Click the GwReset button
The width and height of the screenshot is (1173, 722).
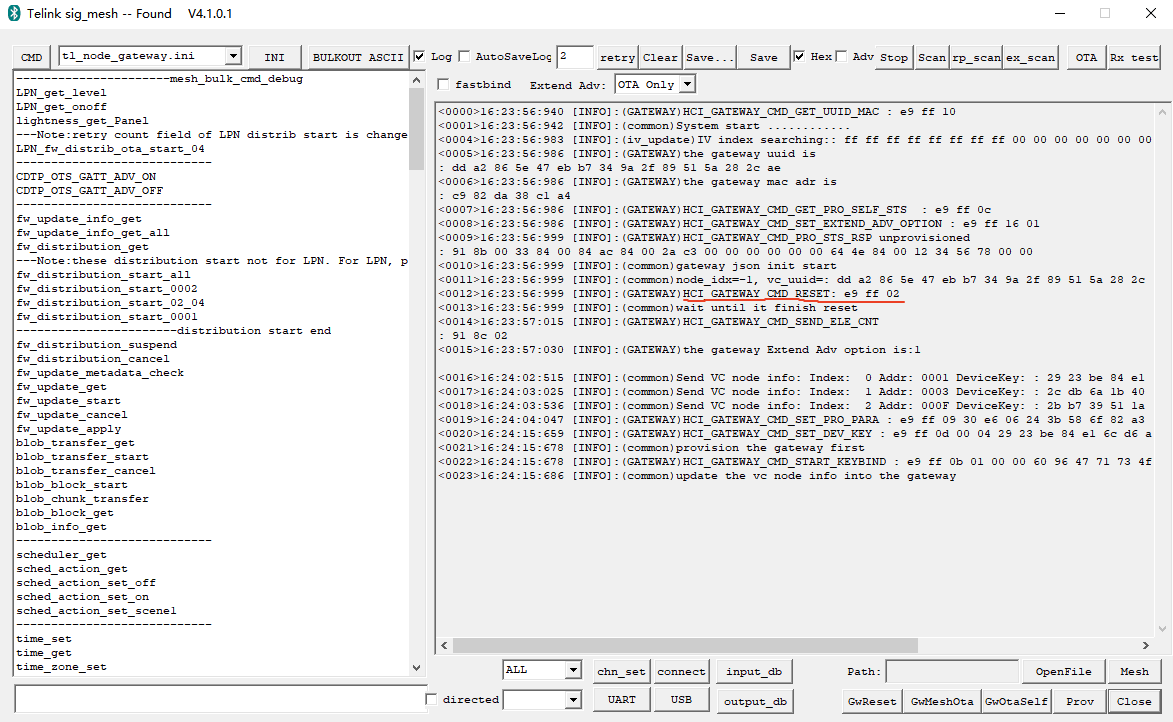[872, 701]
